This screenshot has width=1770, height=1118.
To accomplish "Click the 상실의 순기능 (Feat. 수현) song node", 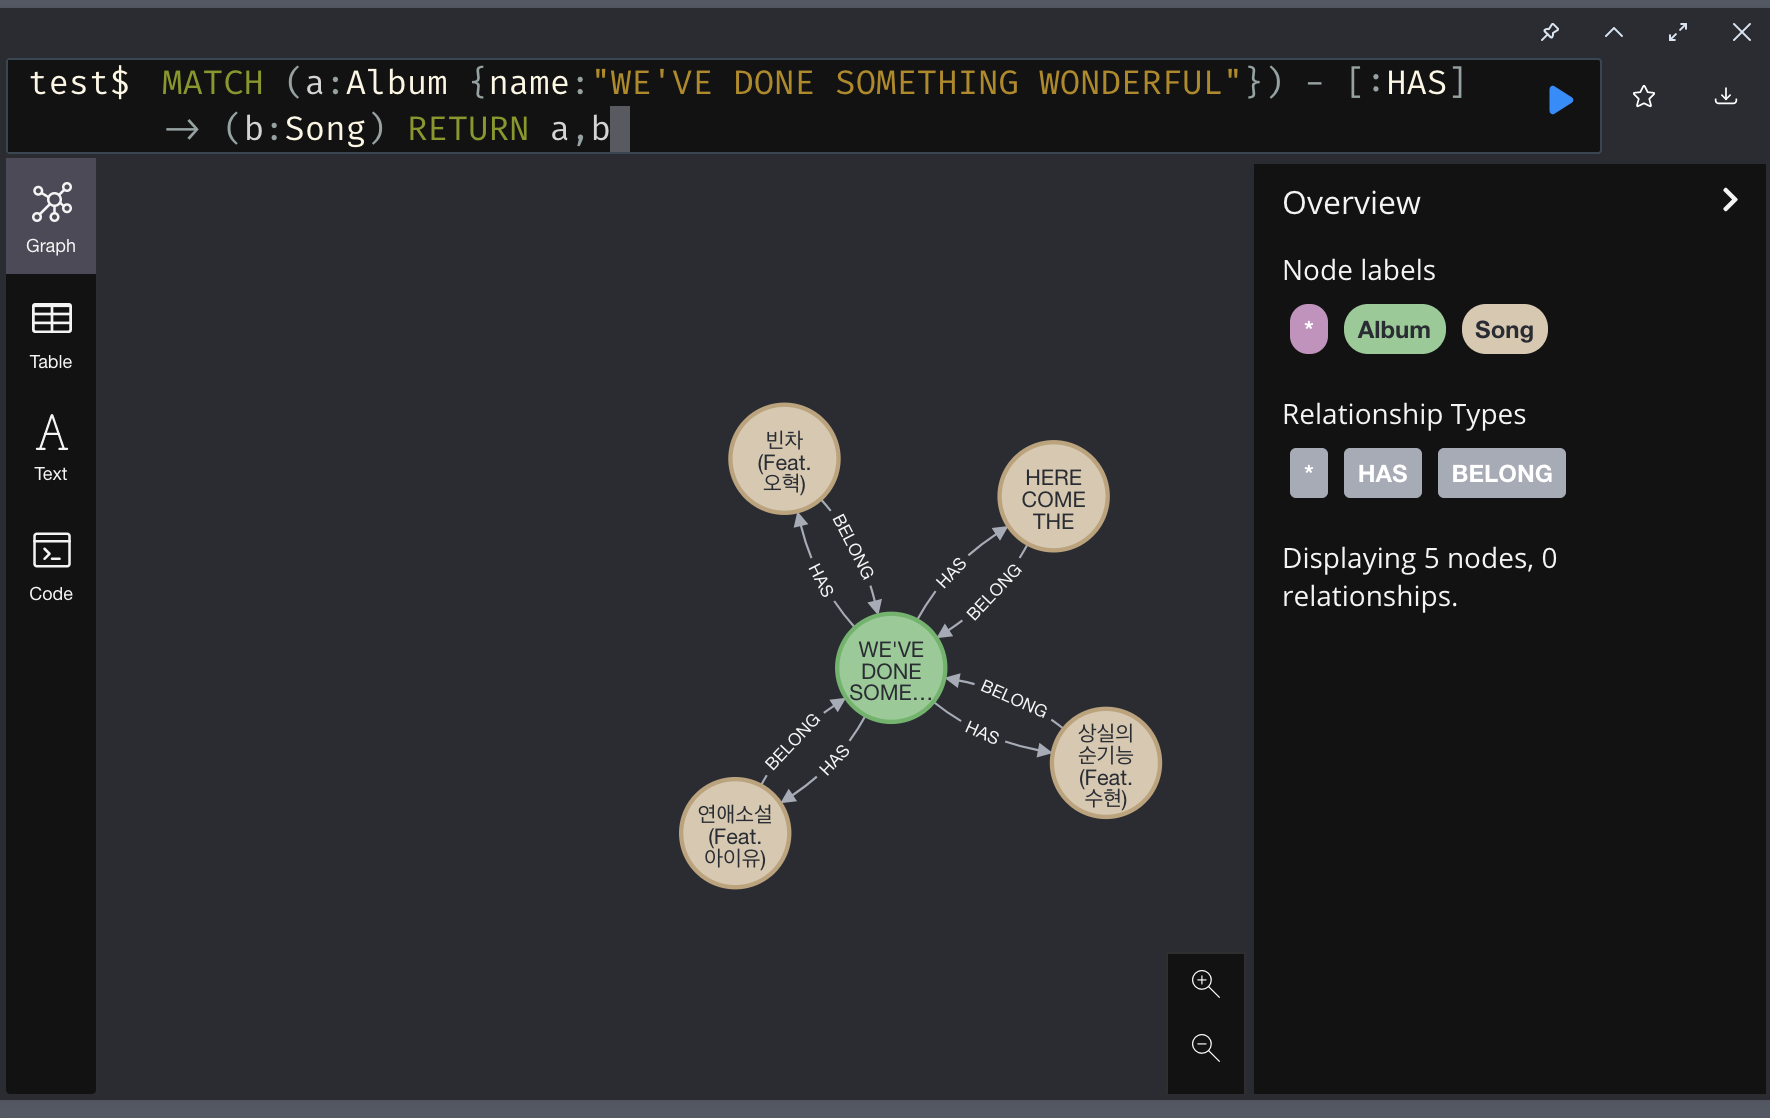I will click(x=1105, y=763).
